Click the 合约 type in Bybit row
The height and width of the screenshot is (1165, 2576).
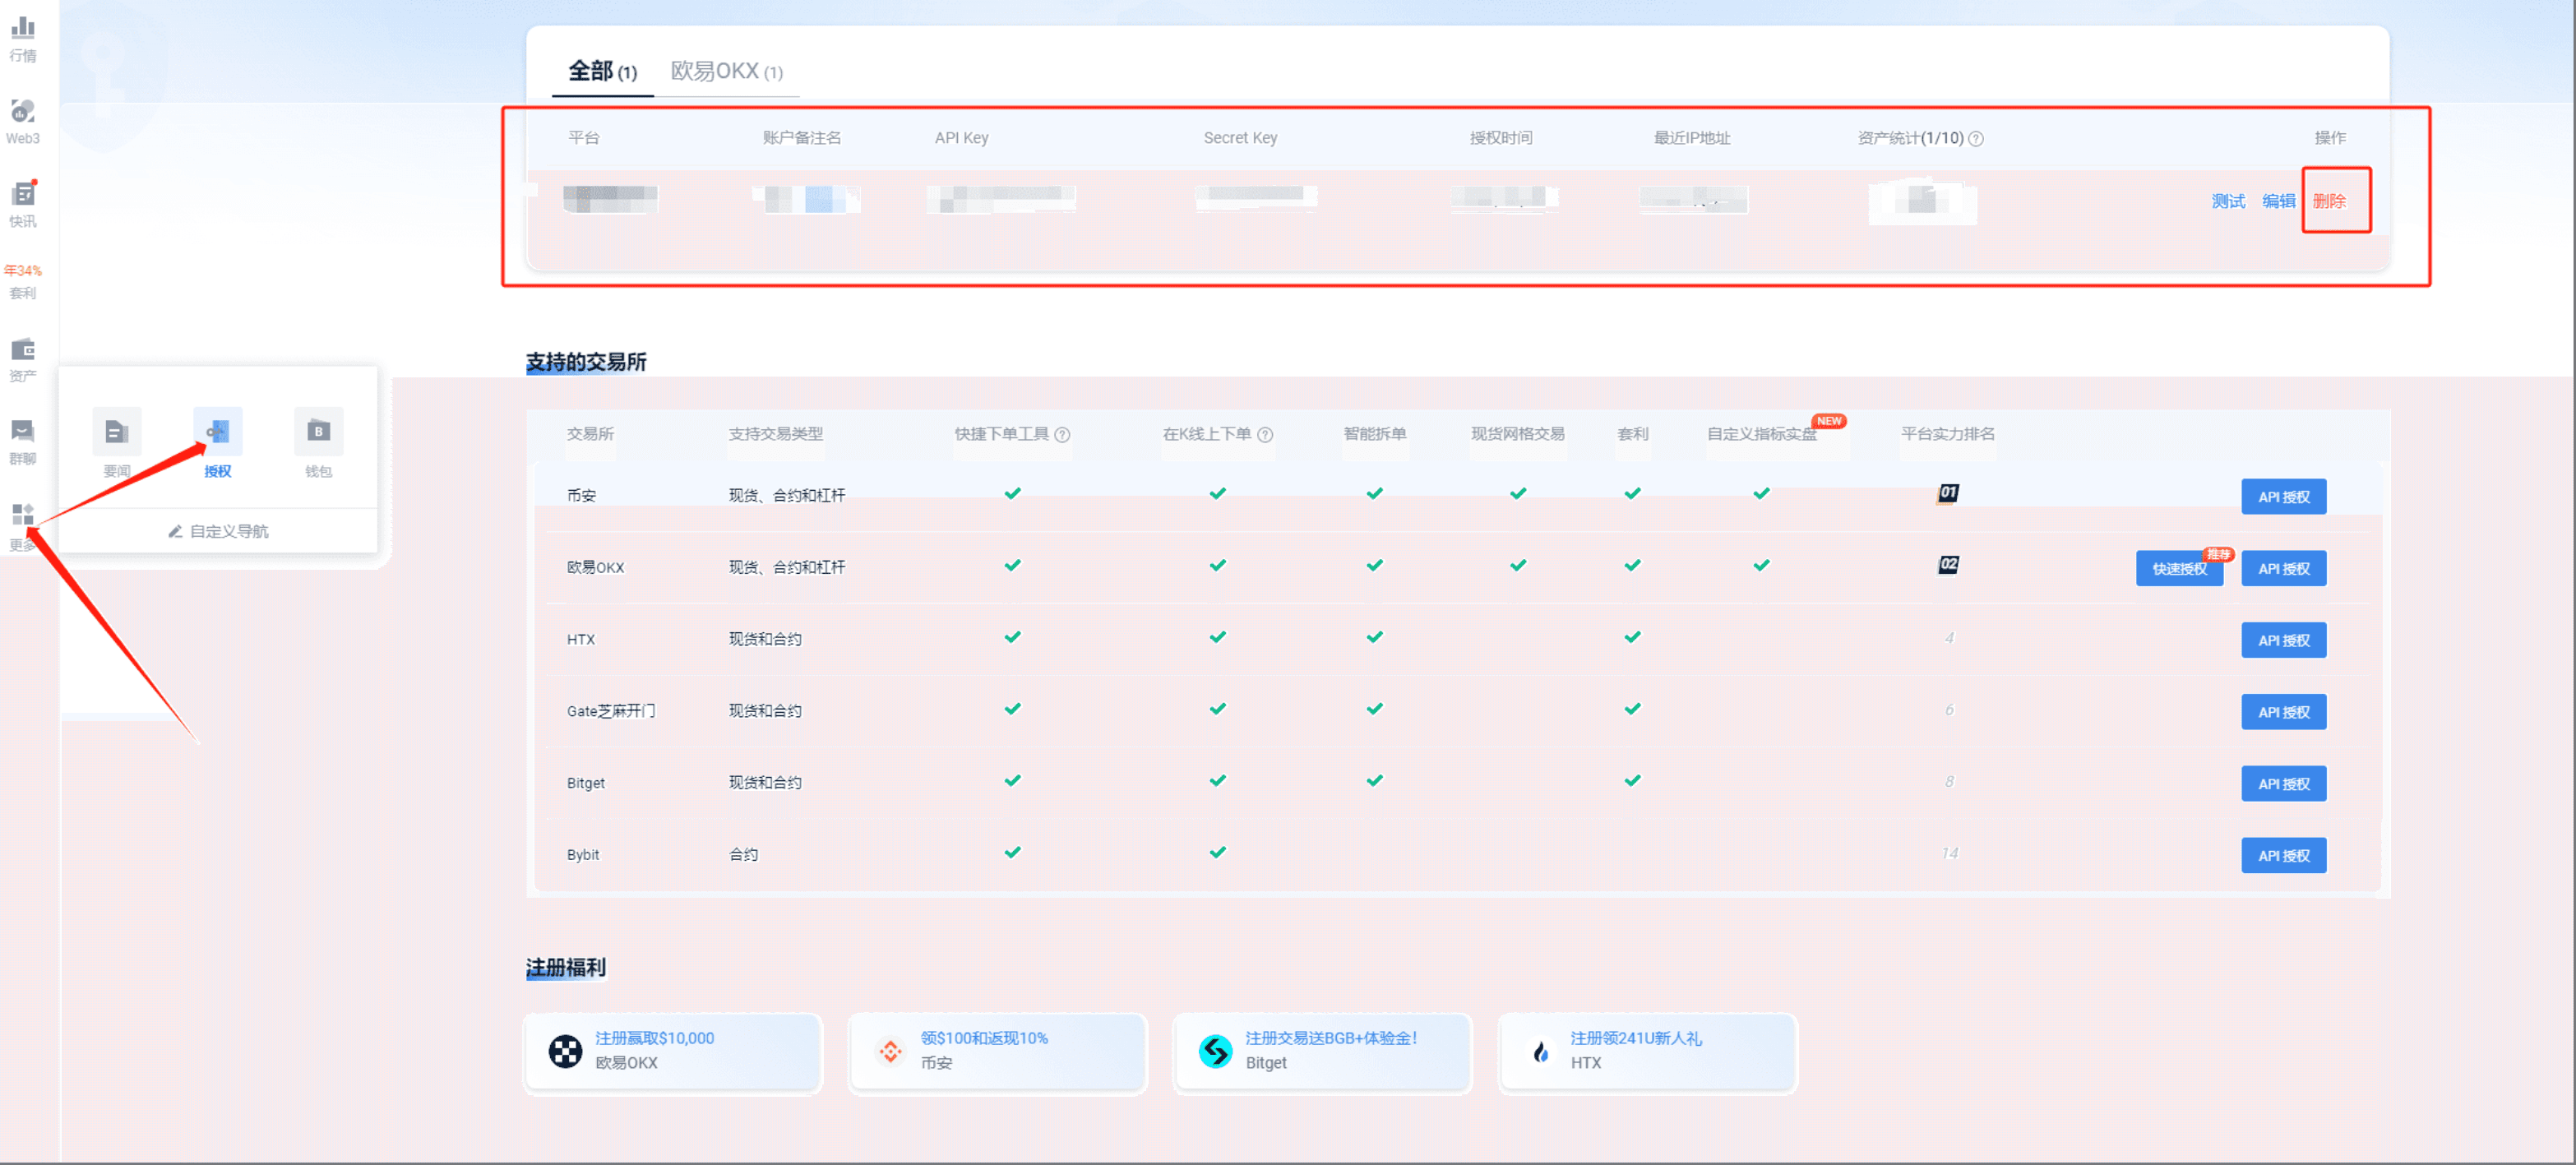[743, 855]
